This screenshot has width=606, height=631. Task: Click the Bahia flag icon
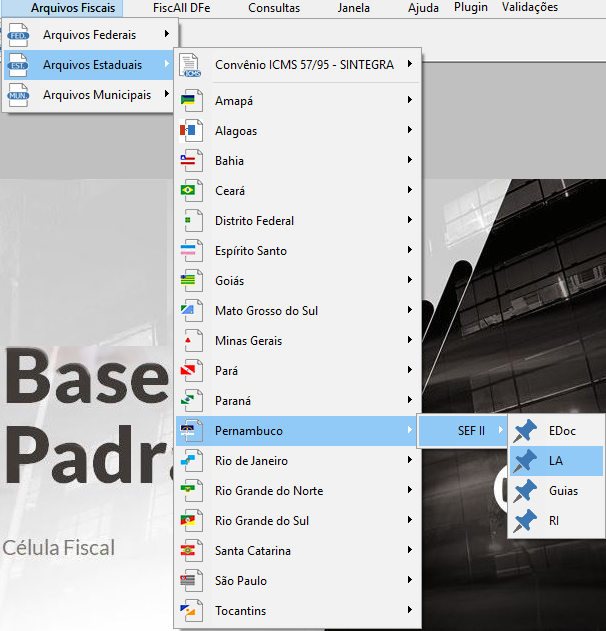[191, 160]
